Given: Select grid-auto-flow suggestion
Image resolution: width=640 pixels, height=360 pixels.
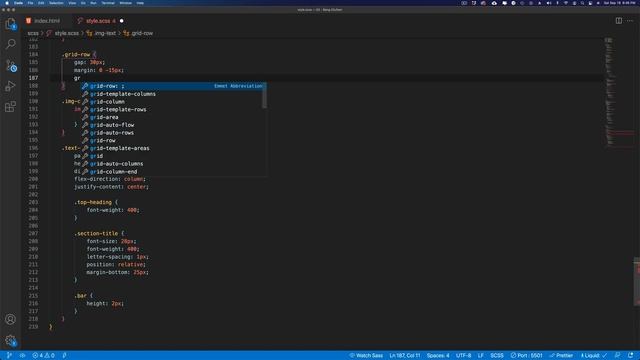Looking at the screenshot, I should [171, 125].
